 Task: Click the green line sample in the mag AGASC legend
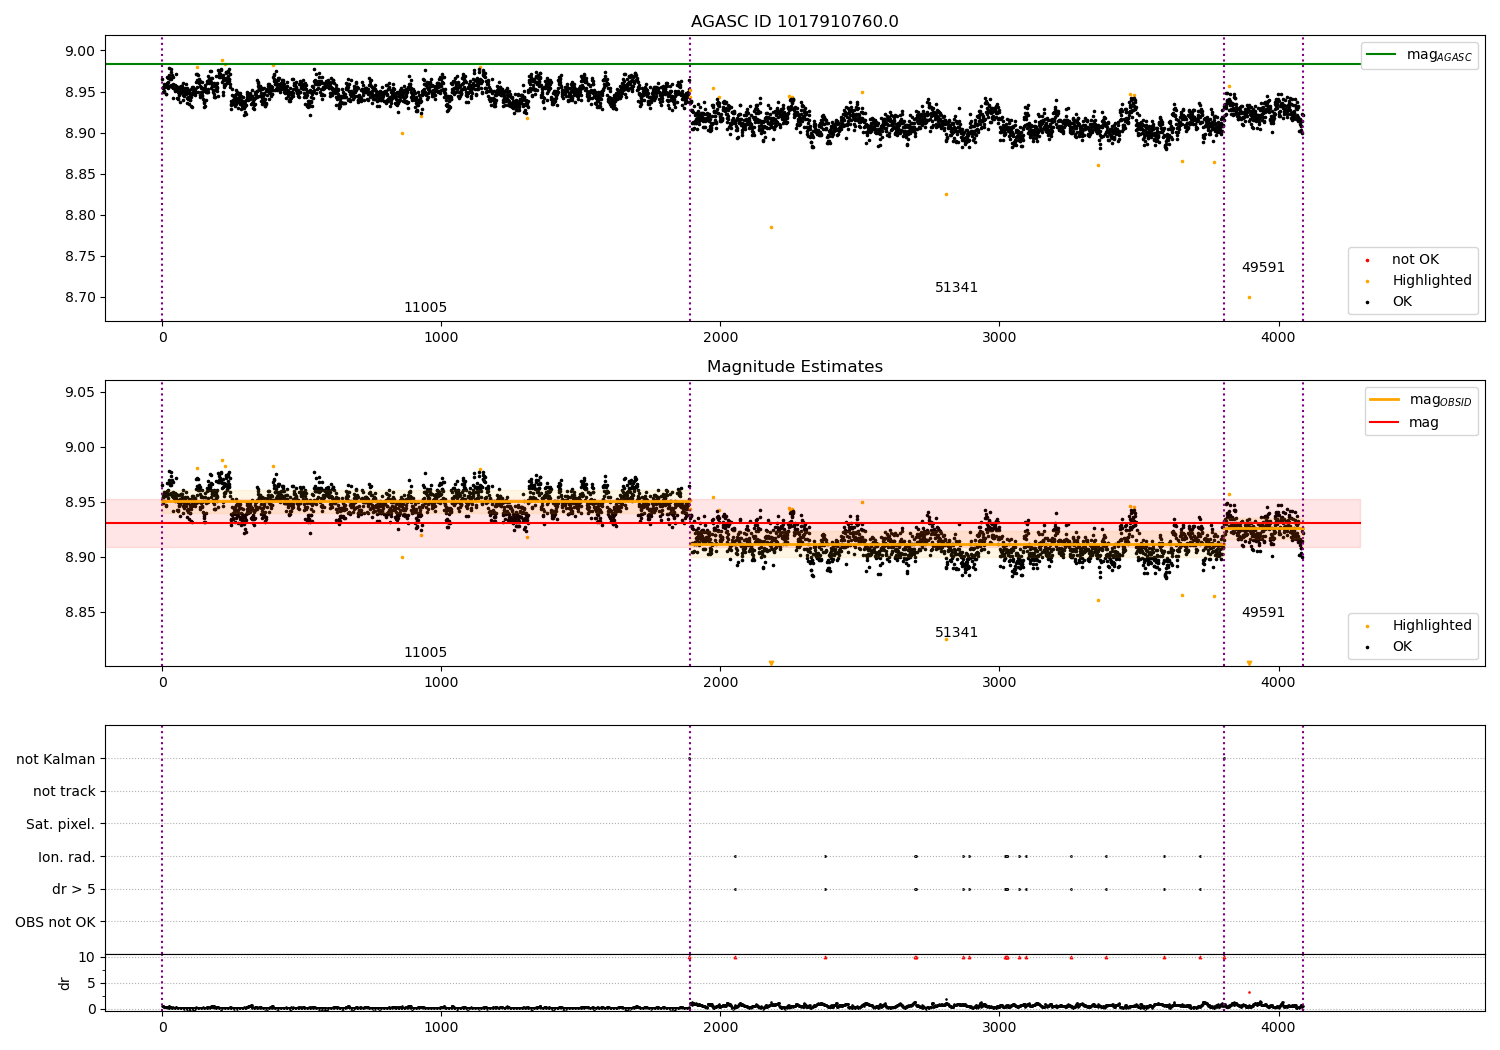[1381, 54]
